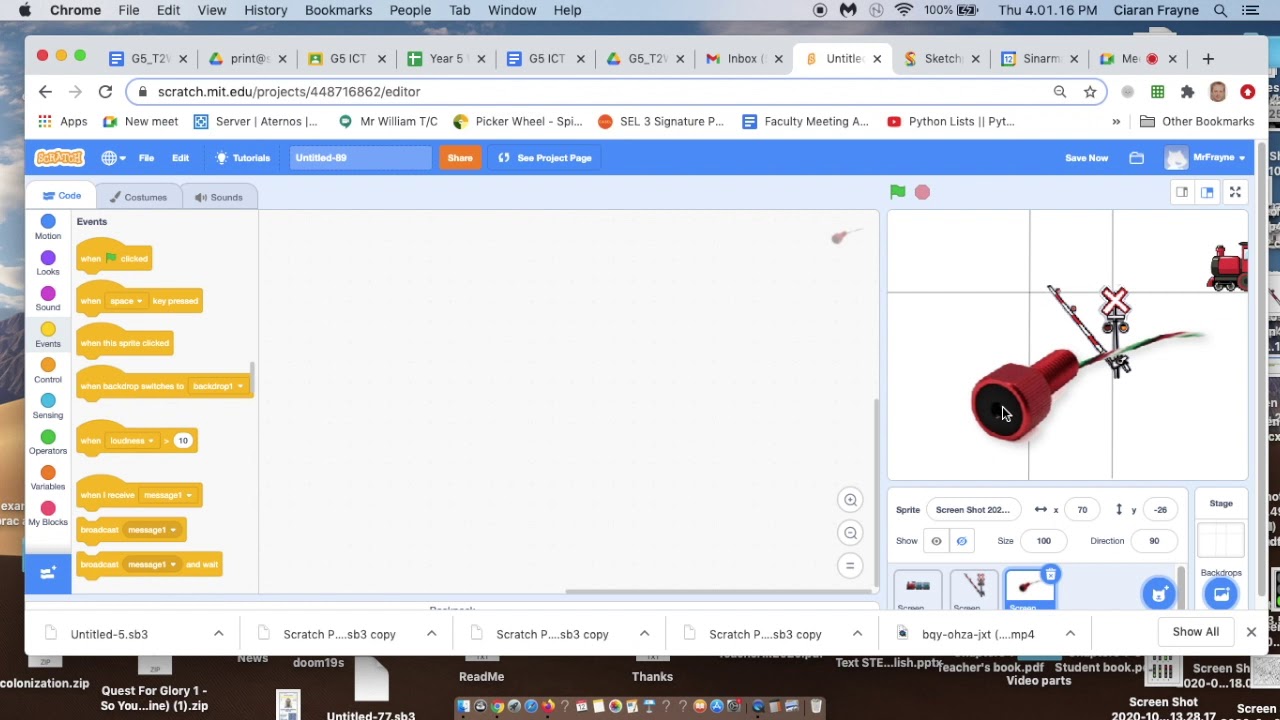Switch to the Sounds tab
The image size is (1280, 720).
click(219, 197)
